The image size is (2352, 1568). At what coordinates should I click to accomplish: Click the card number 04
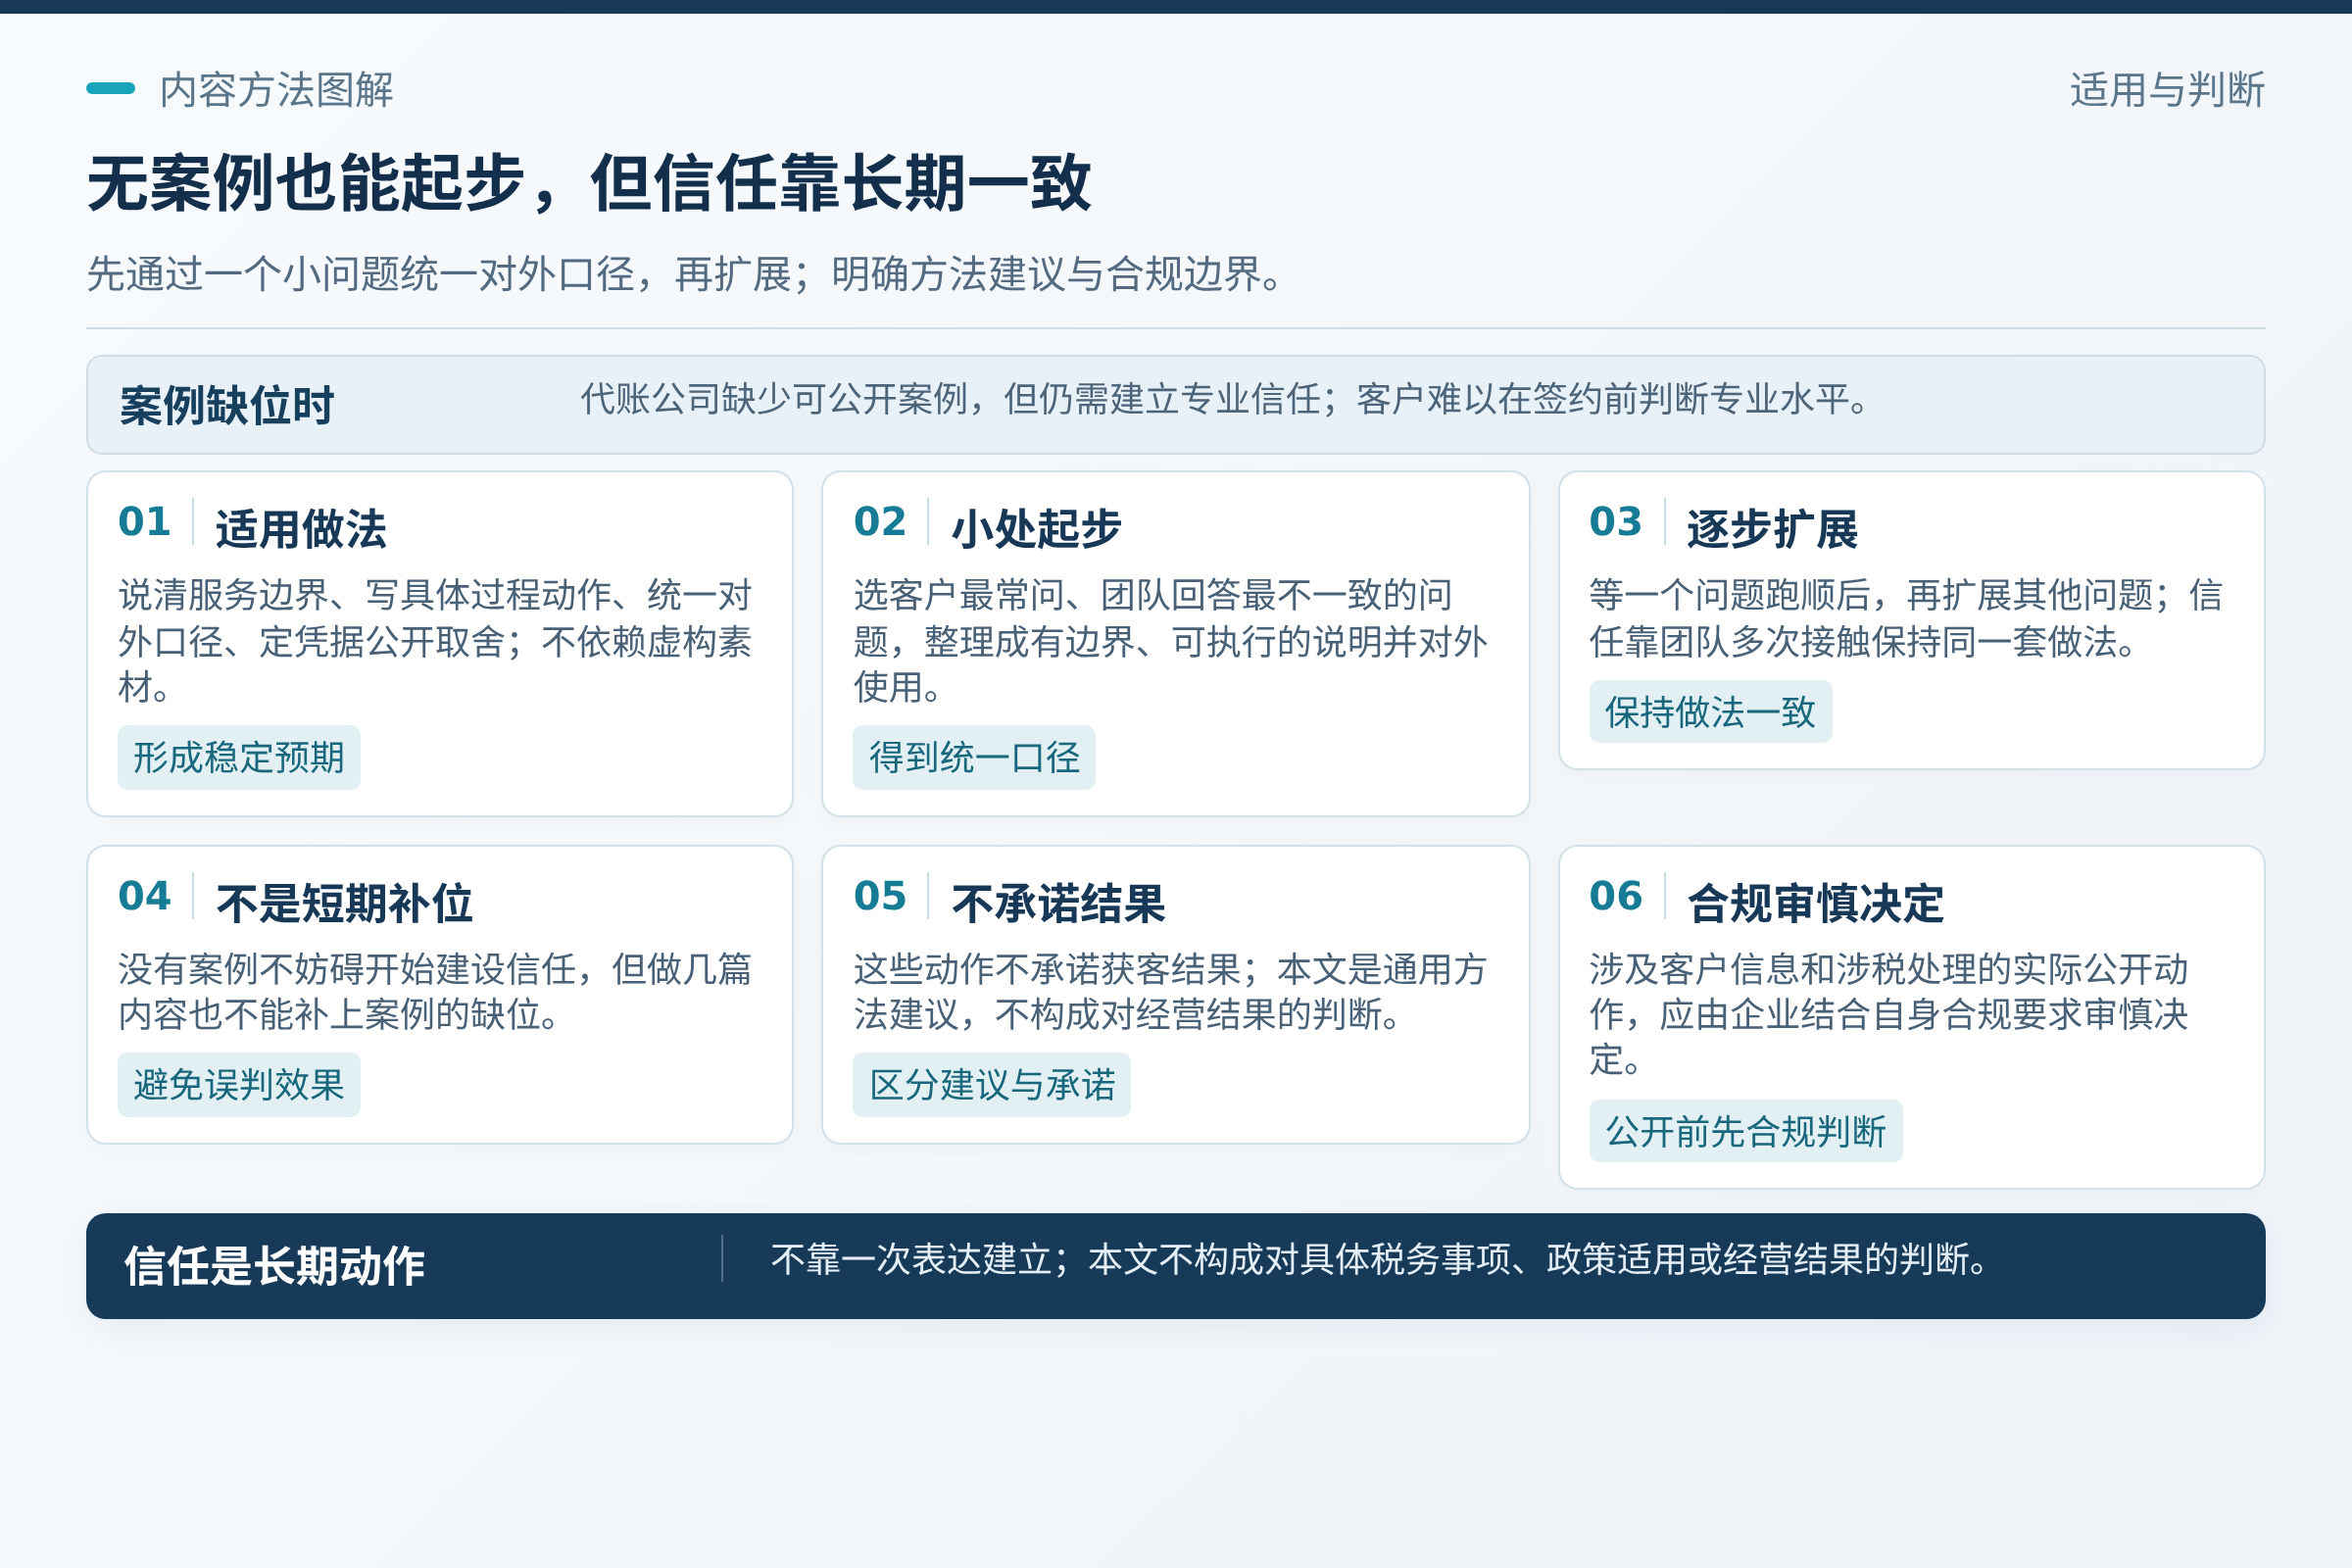pyautogui.click(x=144, y=895)
